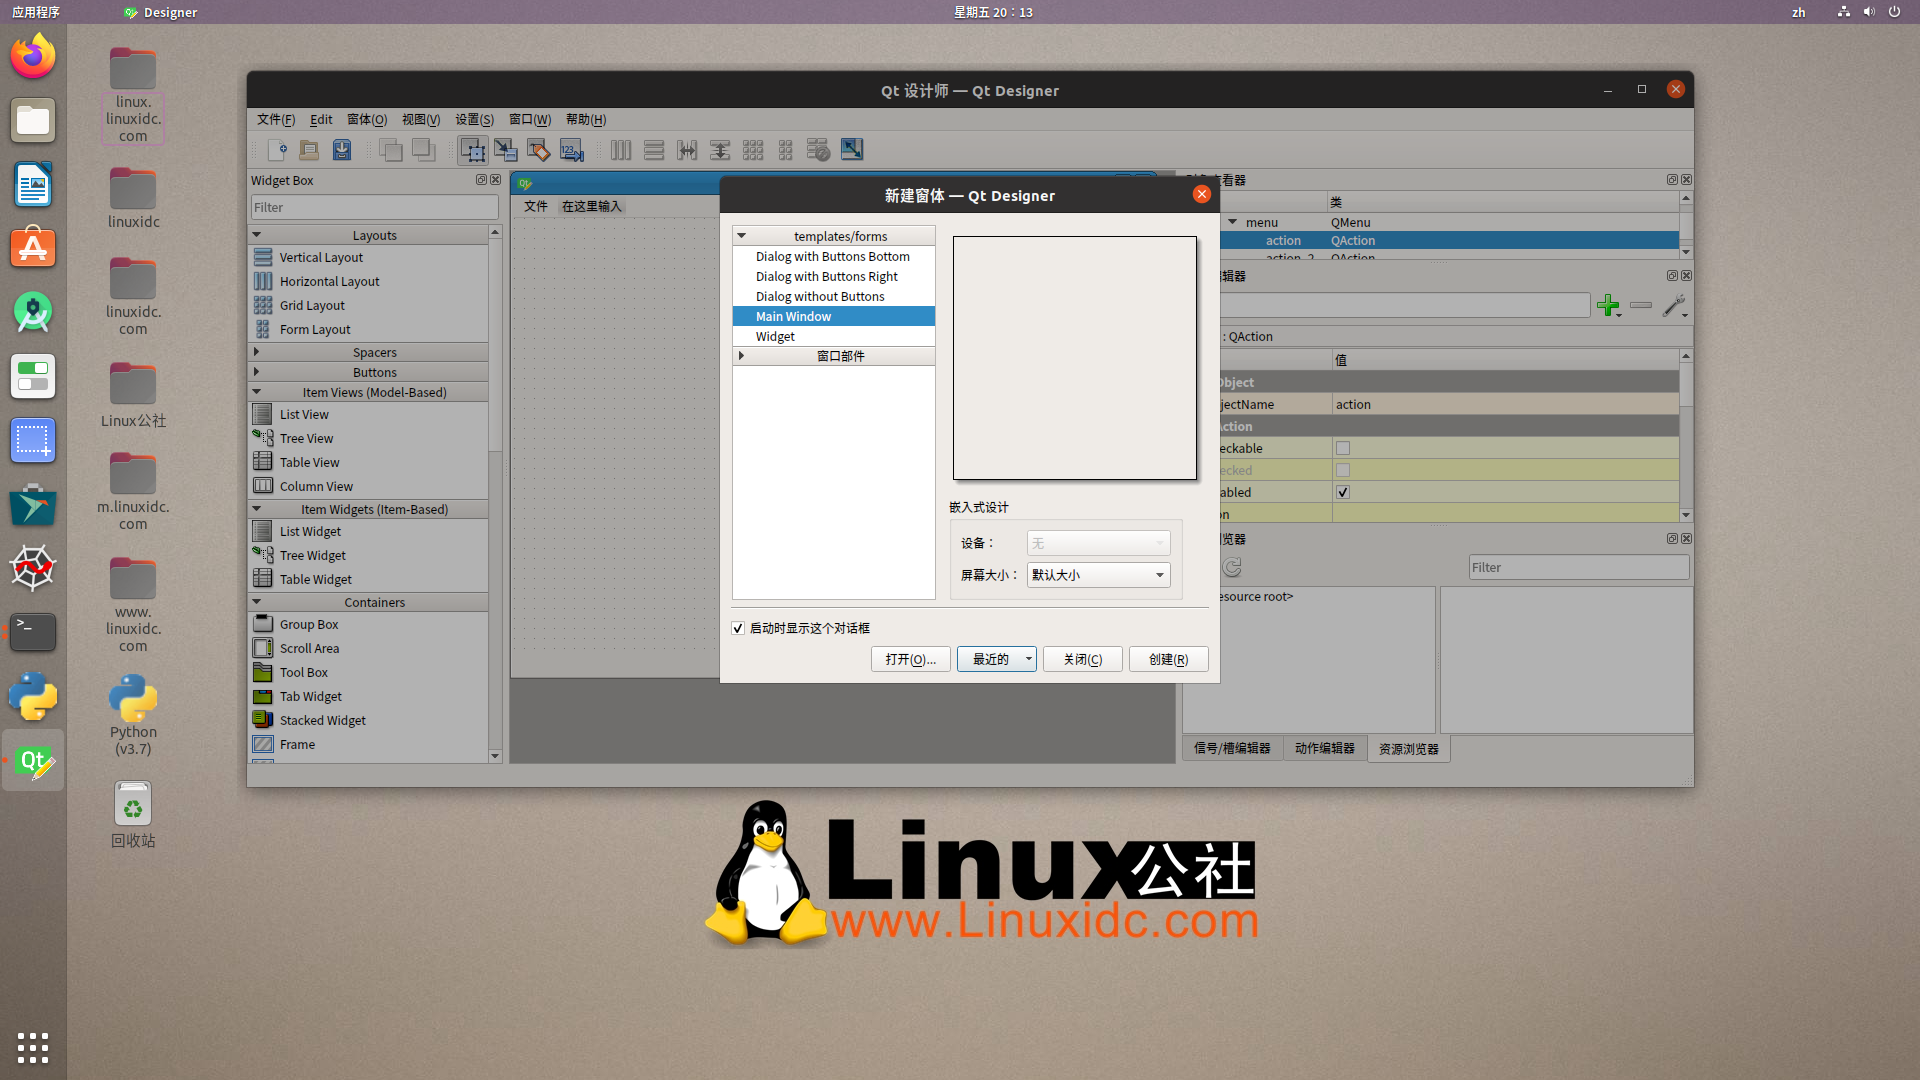Open the 视图(V) menu
The image size is (1920, 1080).
421,119
